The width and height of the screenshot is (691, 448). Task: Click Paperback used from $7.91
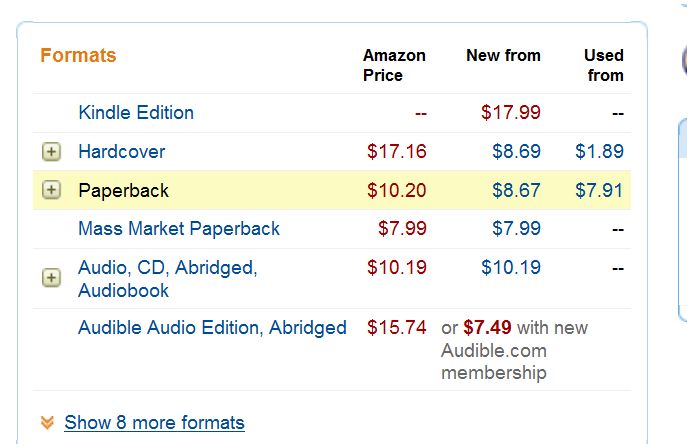tap(599, 191)
